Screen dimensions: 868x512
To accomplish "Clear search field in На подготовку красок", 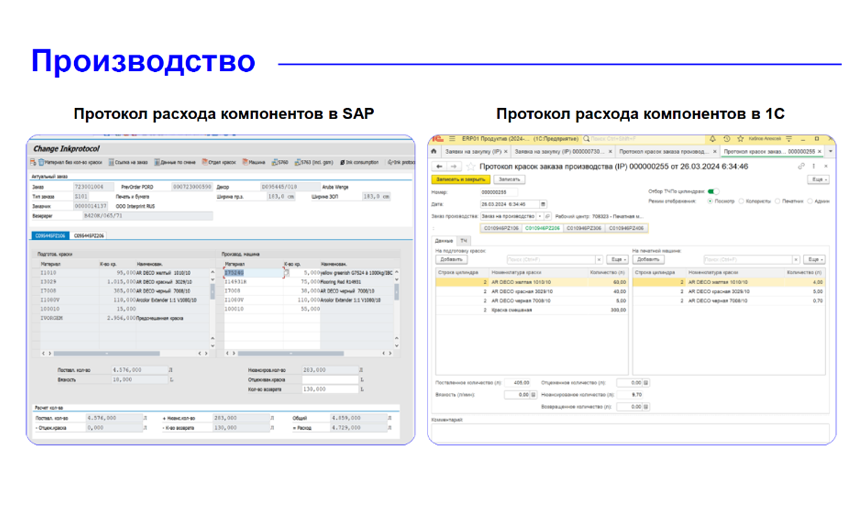I will (598, 259).
